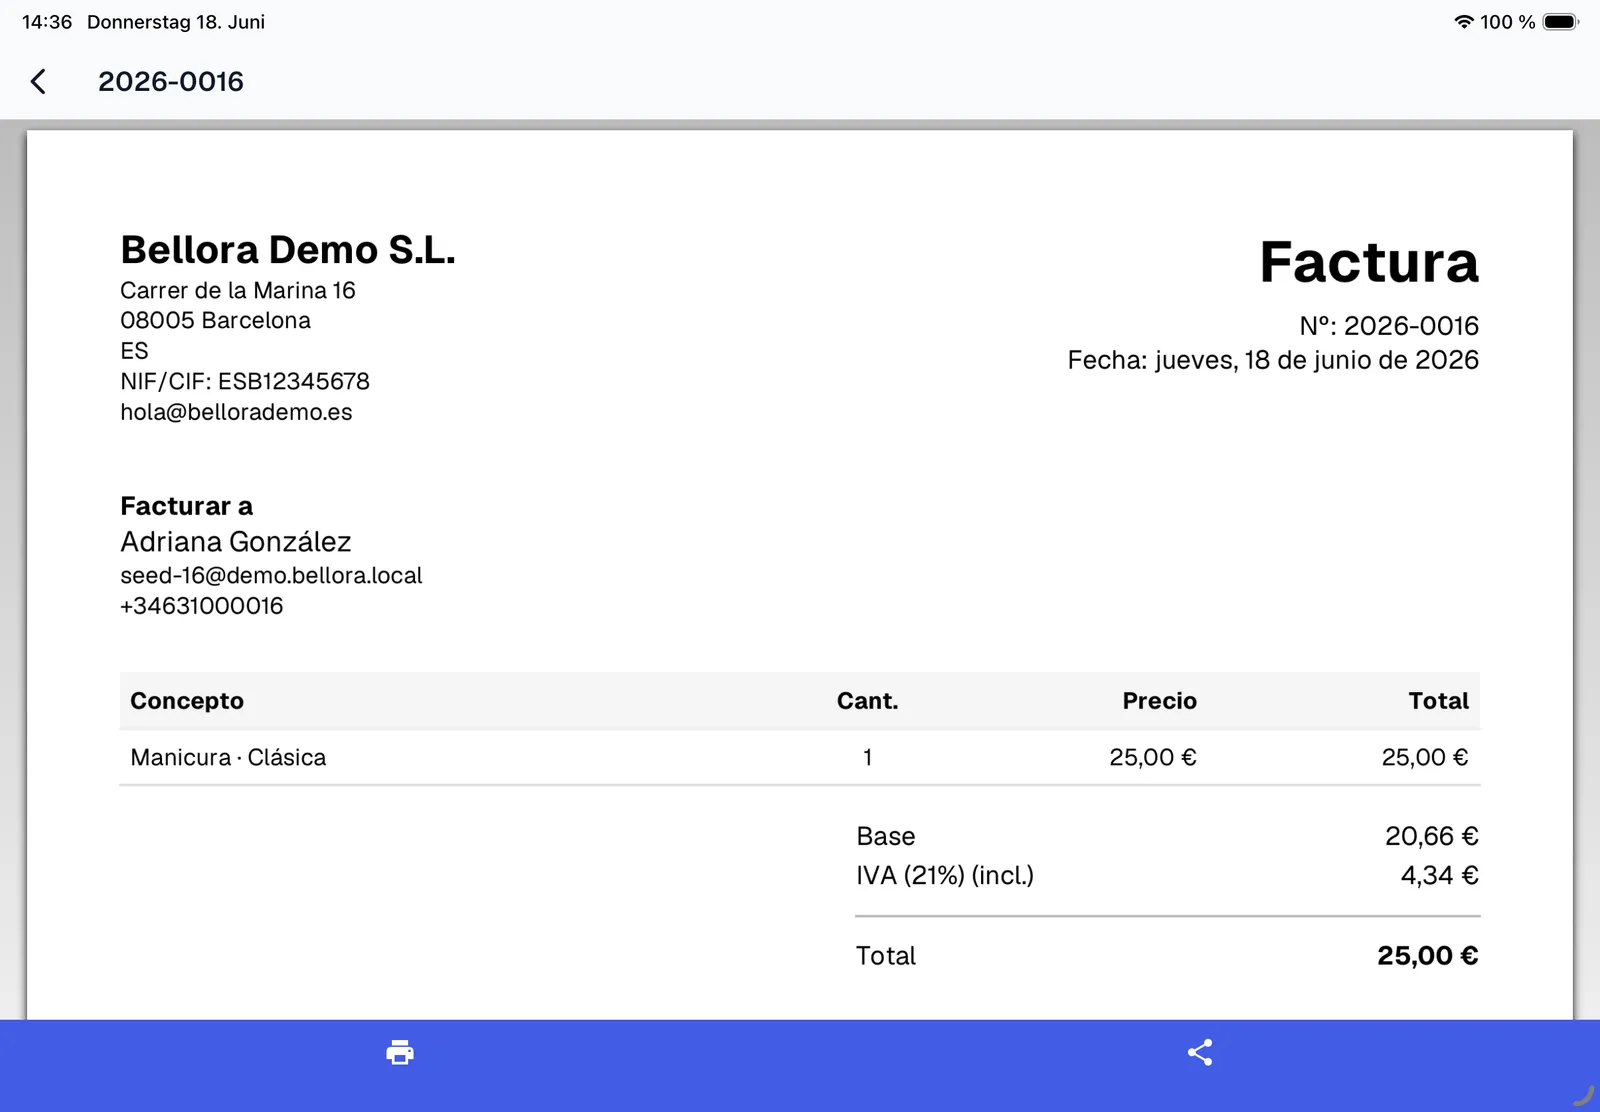Select the country code ES
Image resolution: width=1600 pixels, height=1112 pixels.
pos(134,351)
